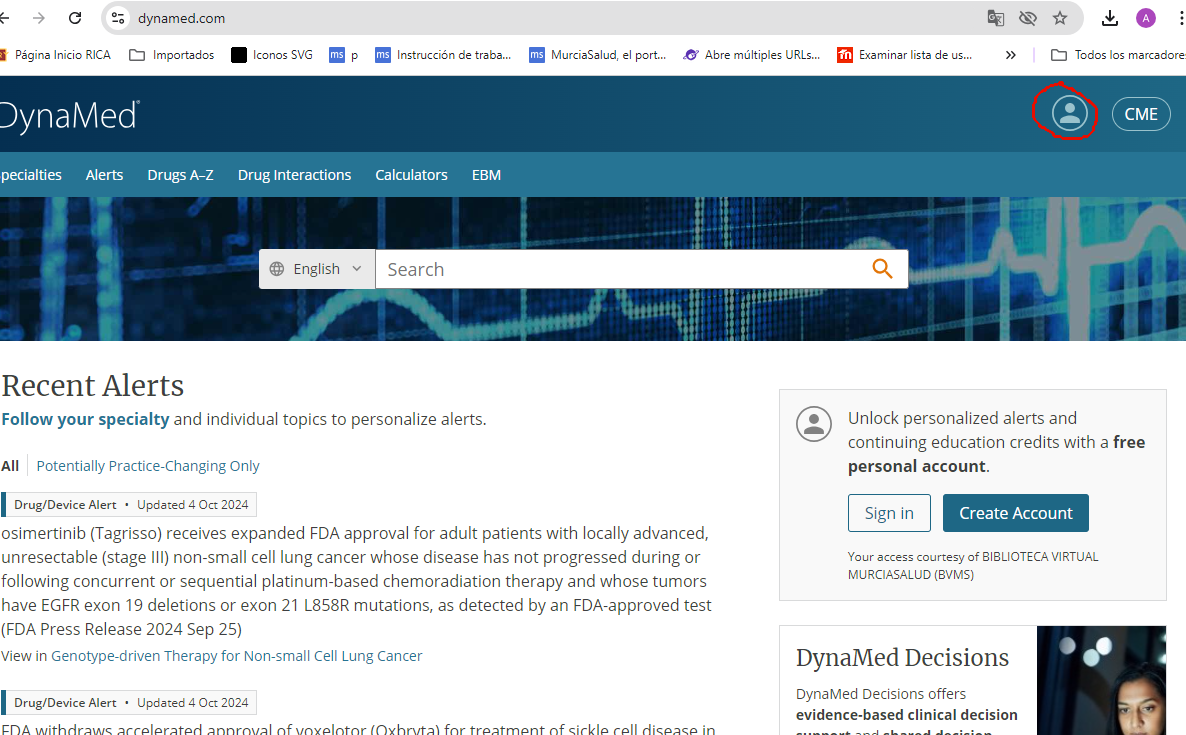Bookmark page with the star icon

pos(1060,18)
